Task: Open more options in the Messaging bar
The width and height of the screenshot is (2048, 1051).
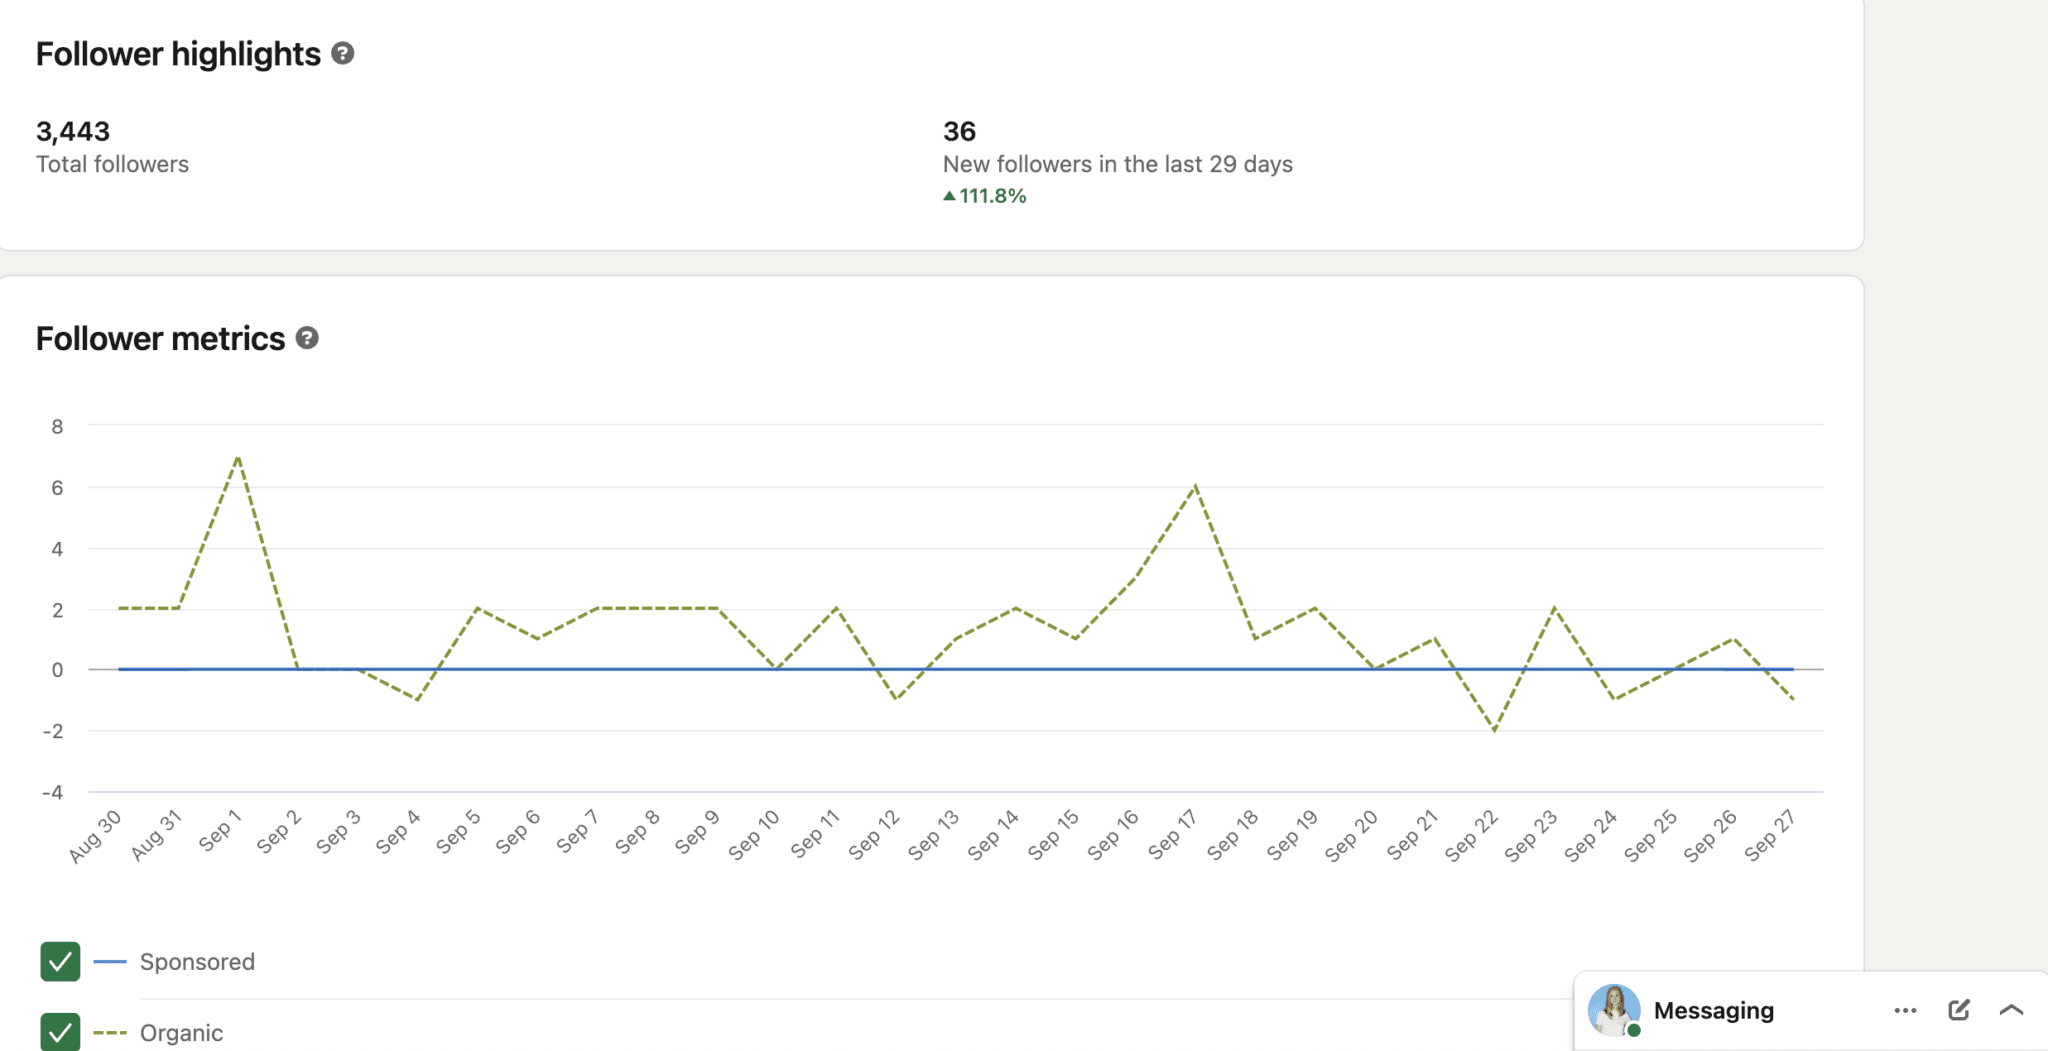Action: [1903, 1010]
